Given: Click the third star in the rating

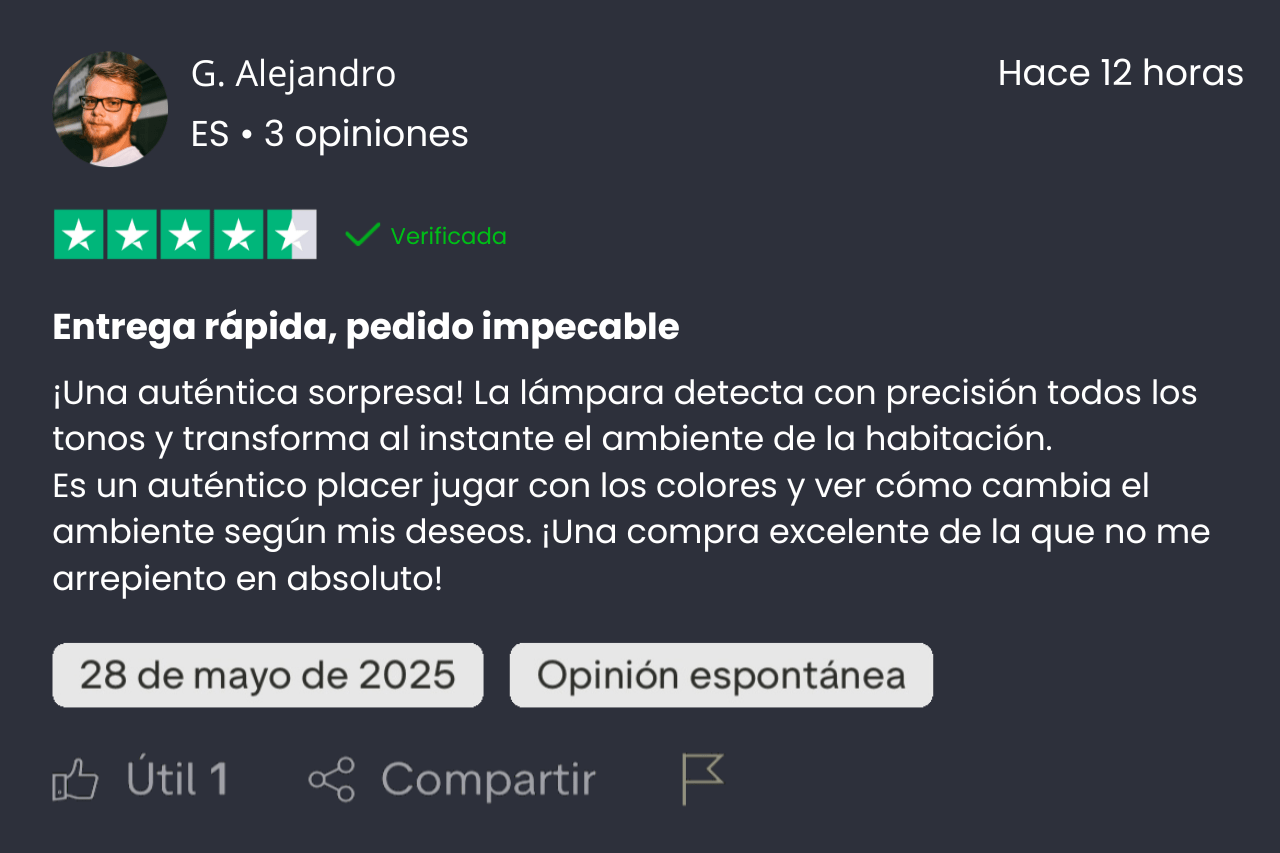Looking at the screenshot, I should click(185, 235).
